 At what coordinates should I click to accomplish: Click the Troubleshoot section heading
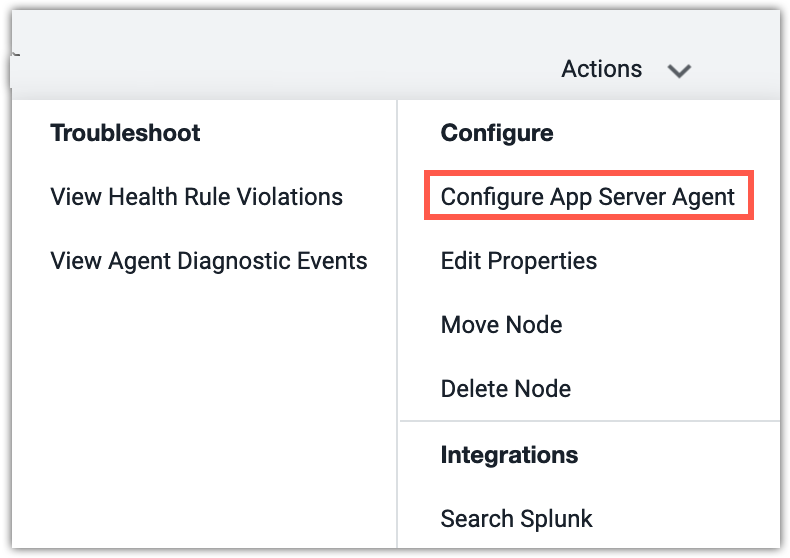point(125,133)
